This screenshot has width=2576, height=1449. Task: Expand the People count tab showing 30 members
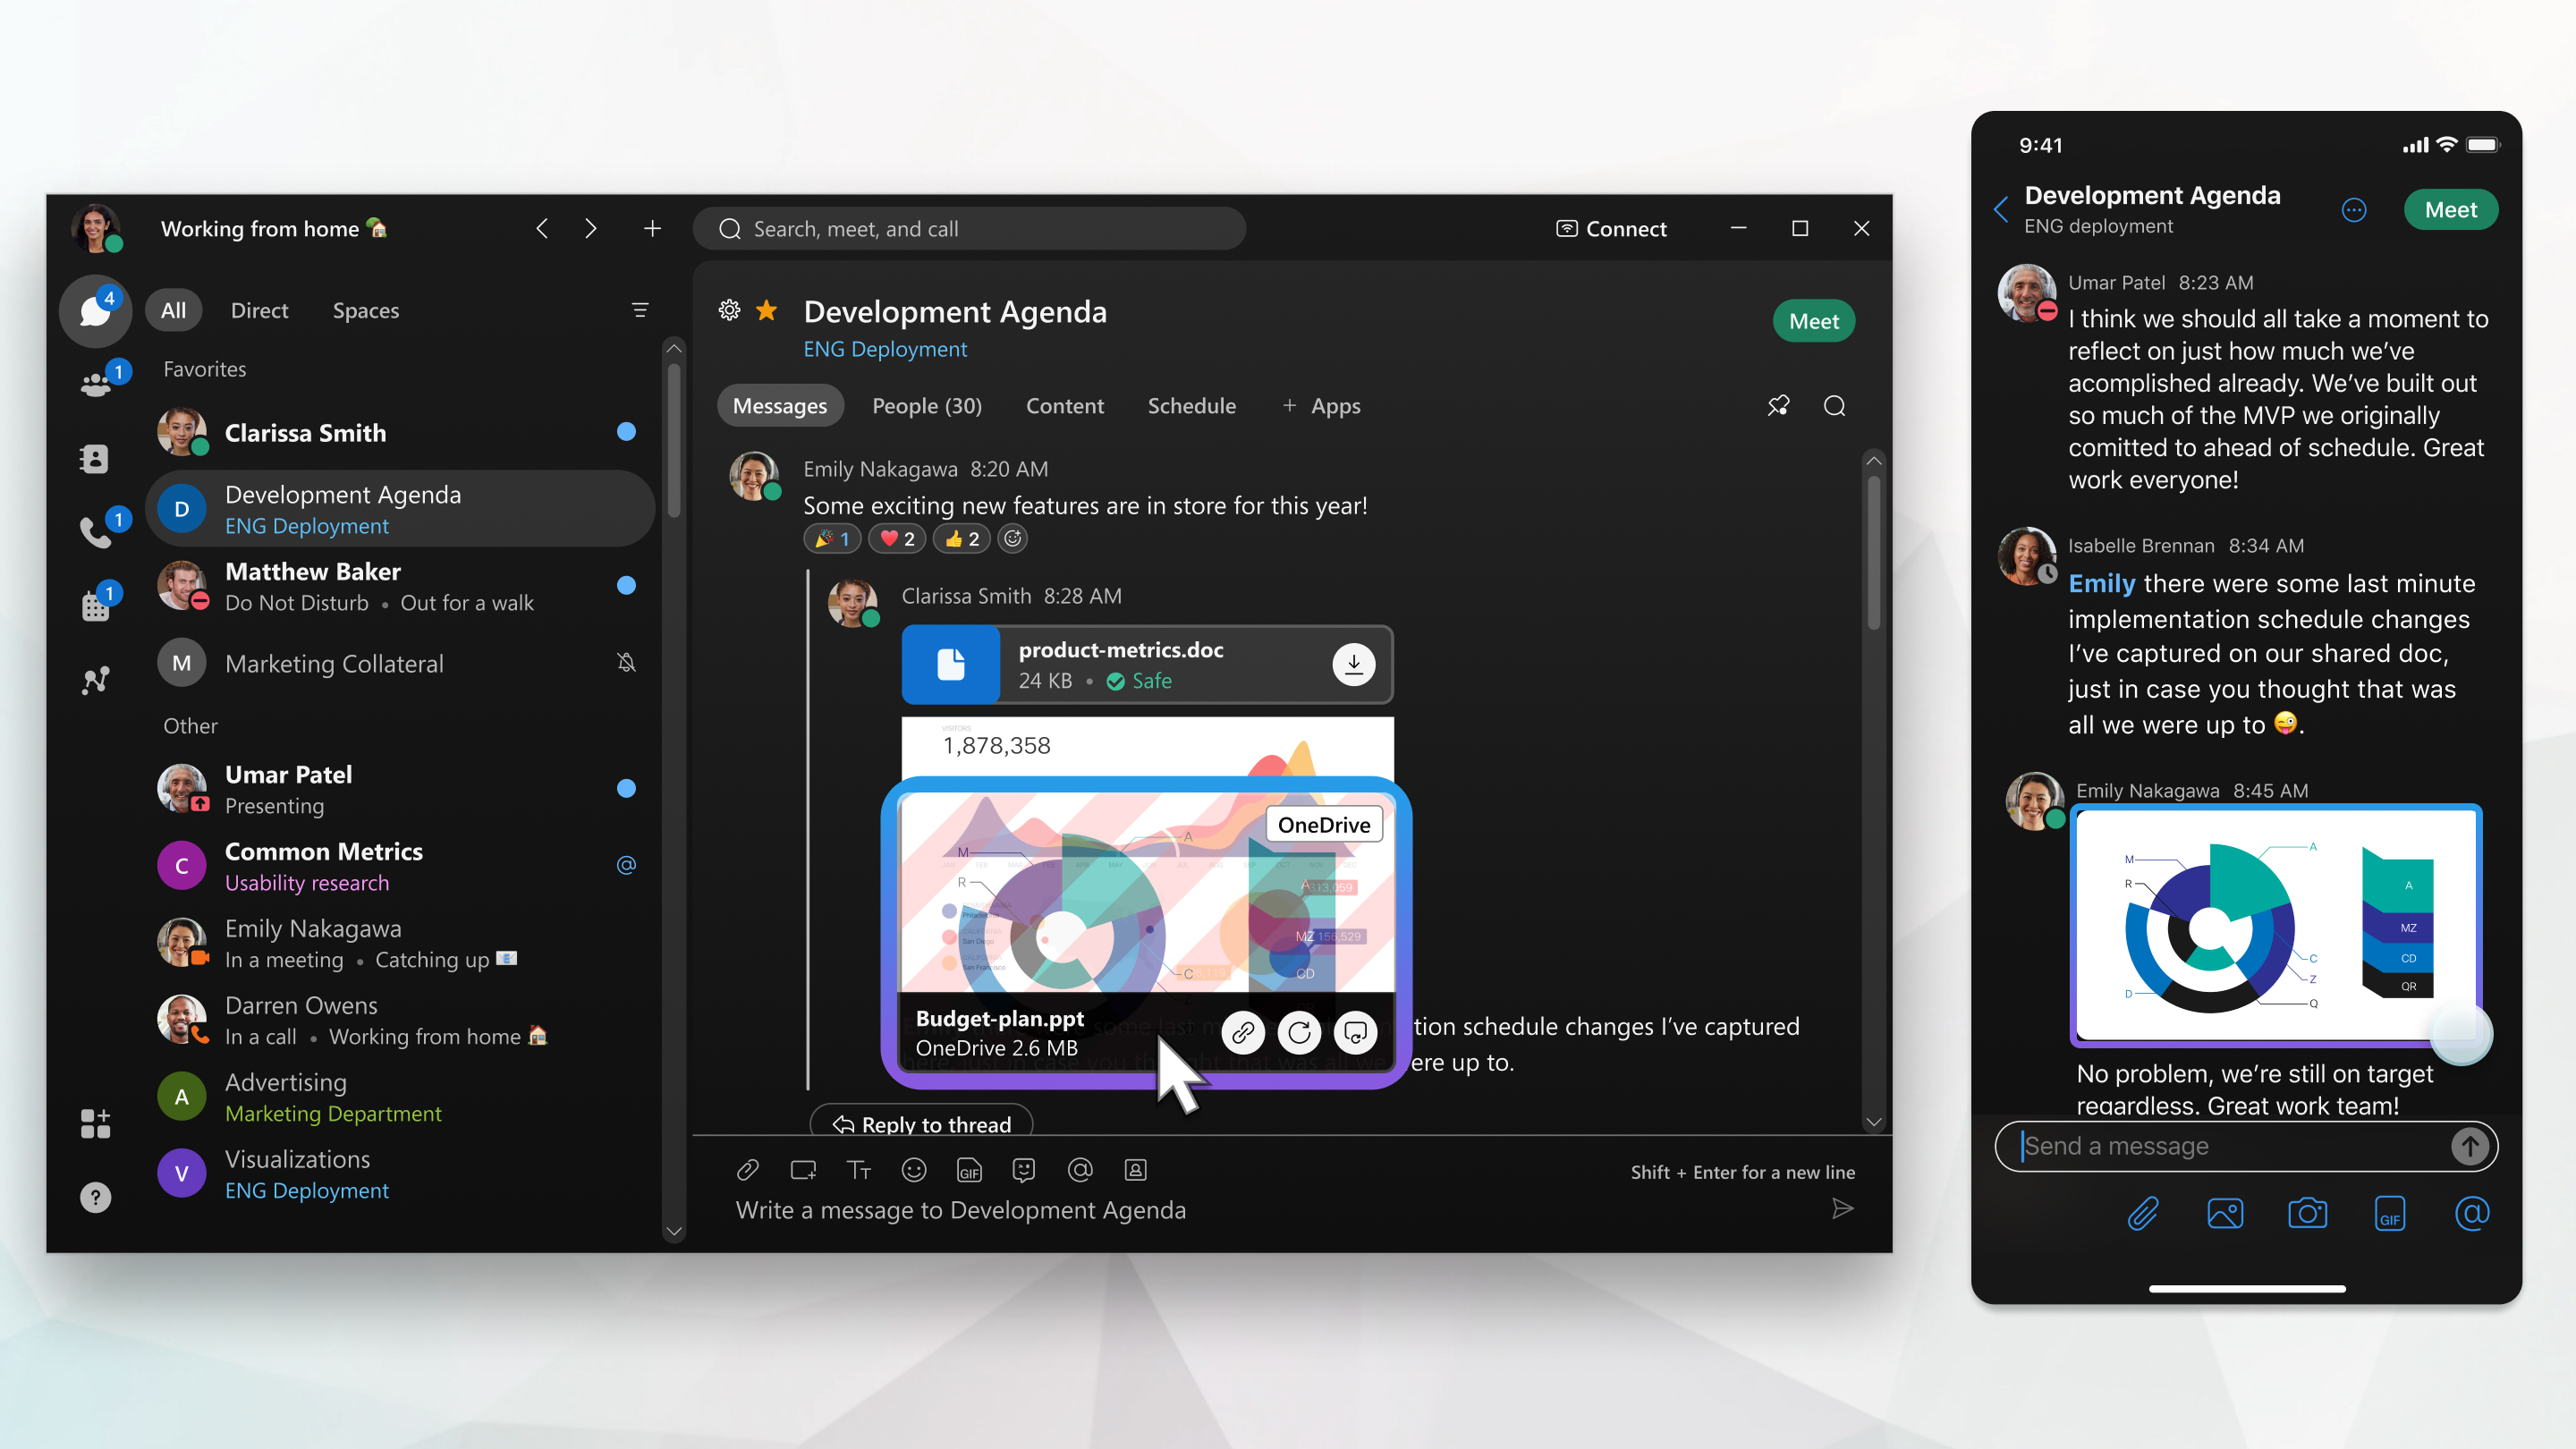[927, 405]
